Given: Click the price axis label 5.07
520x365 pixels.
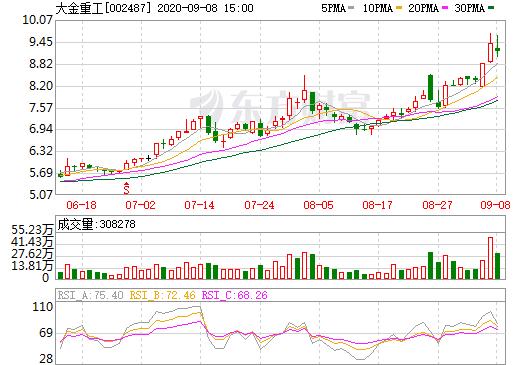Looking at the screenshot, I should [x=41, y=194].
